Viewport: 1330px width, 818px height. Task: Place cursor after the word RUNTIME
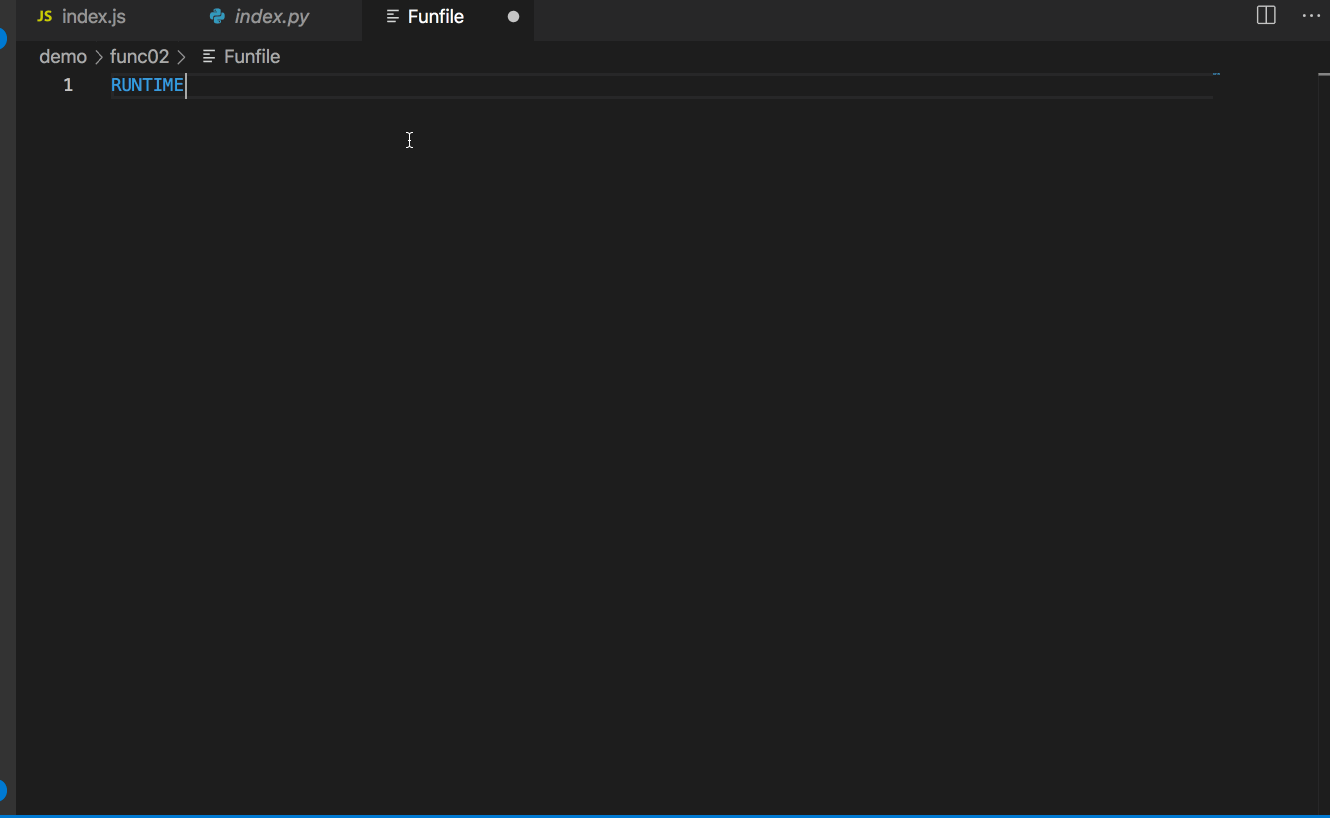[x=184, y=85]
